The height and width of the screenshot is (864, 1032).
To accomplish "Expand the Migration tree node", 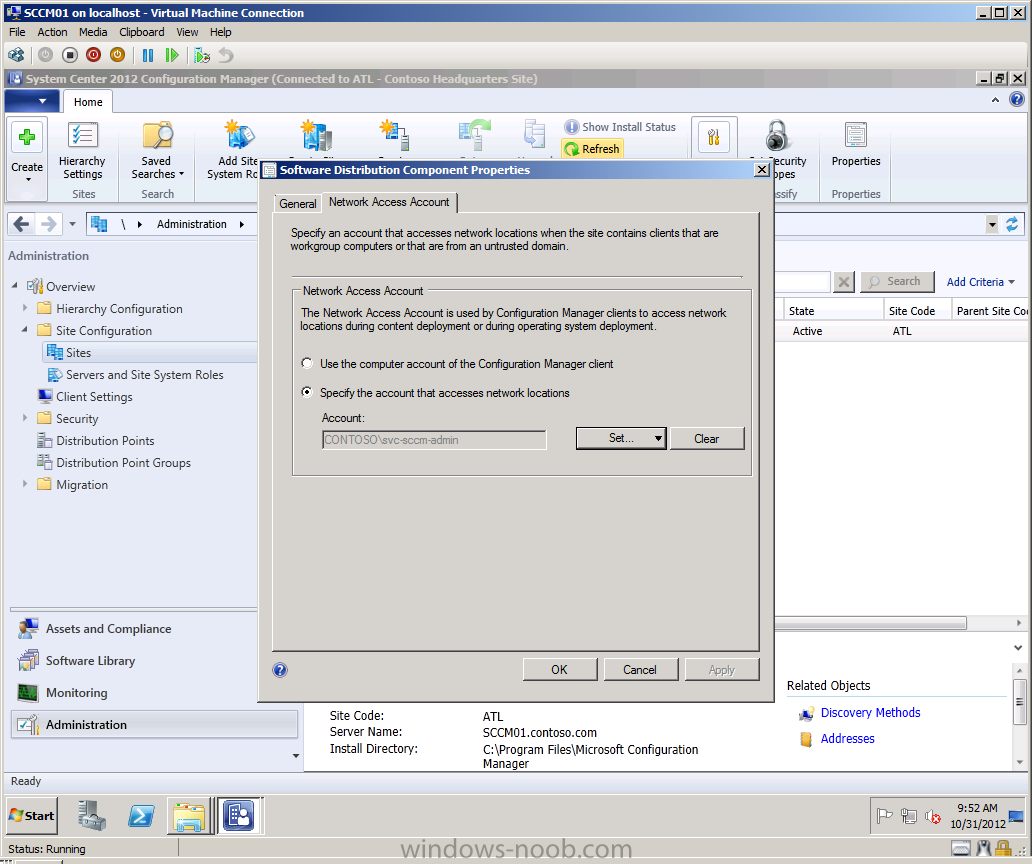I will point(25,484).
